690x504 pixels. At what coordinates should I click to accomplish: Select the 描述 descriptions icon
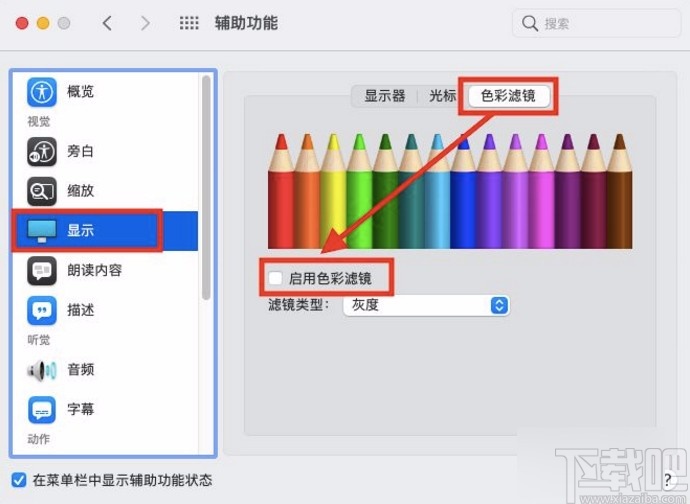pyautogui.click(x=42, y=310)
